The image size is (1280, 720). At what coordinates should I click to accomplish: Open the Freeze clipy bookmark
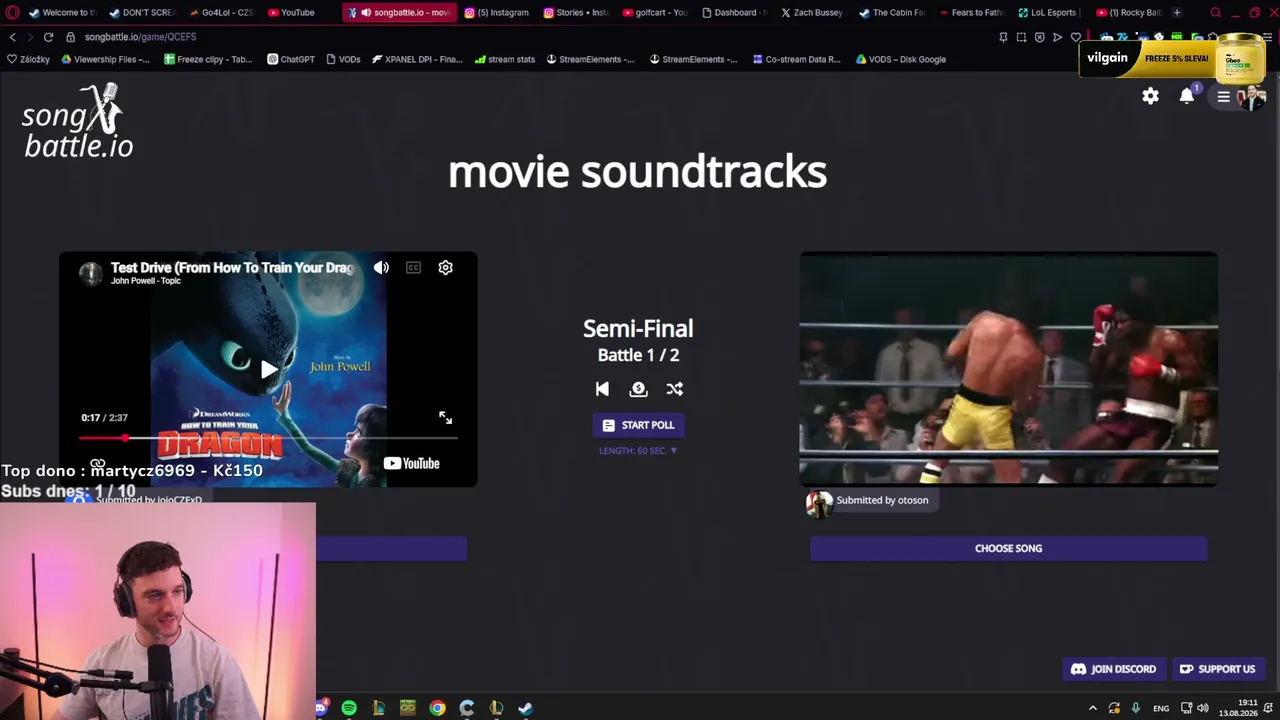tap(208, 59)
